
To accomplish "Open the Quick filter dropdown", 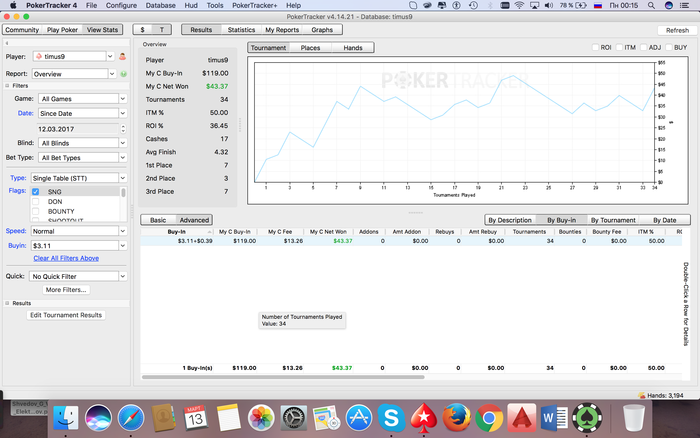I will tap(122, 276).
